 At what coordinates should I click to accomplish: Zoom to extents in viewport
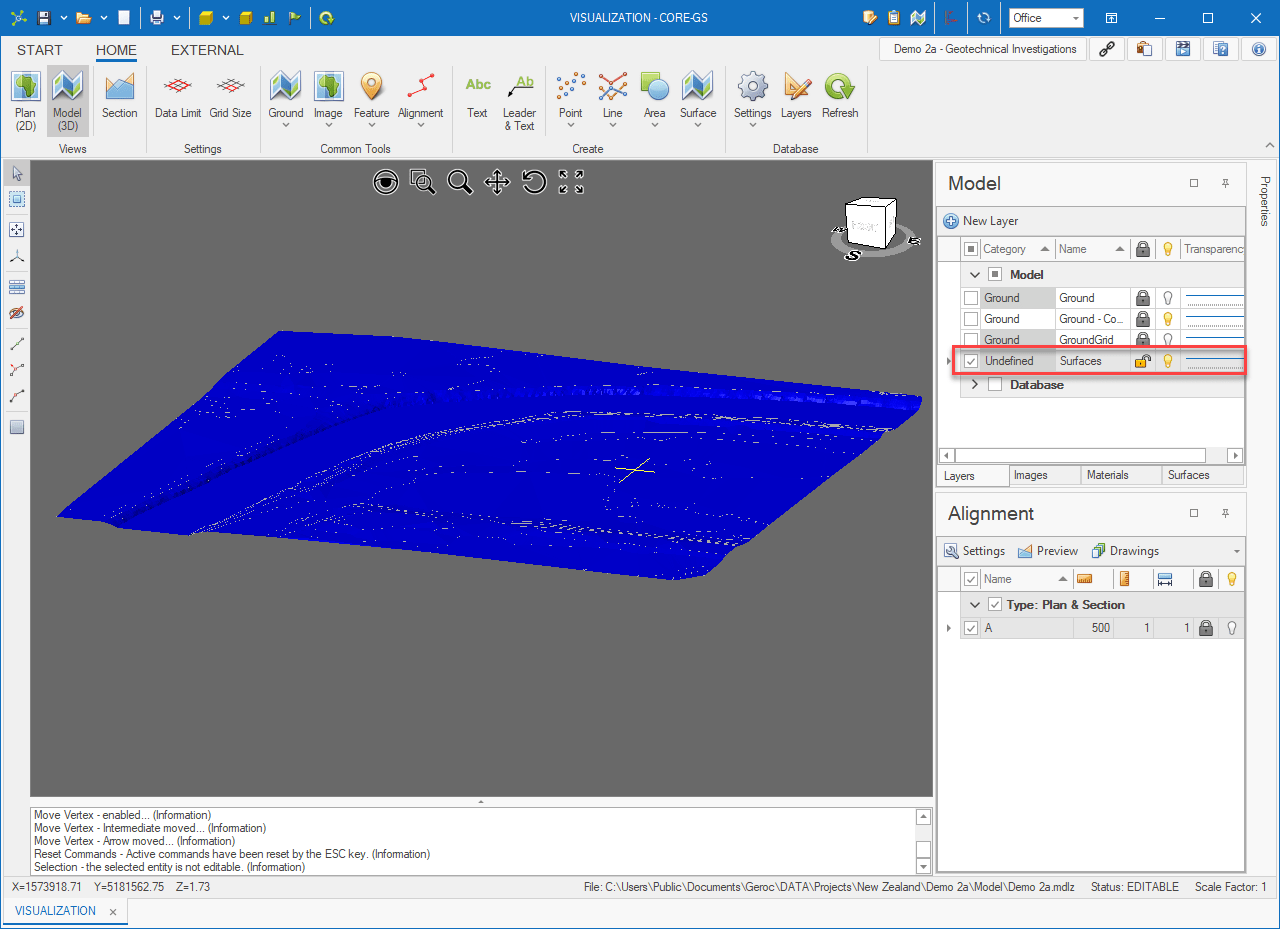571,182
